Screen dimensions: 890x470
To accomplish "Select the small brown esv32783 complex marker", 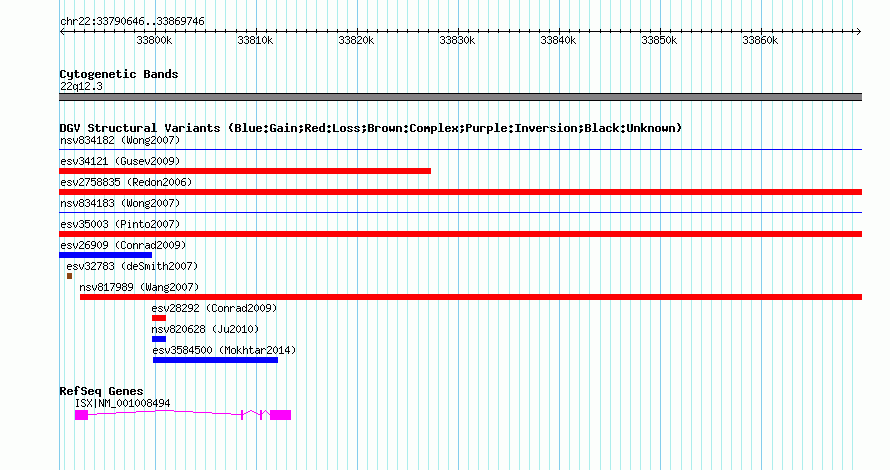I will pos(69,276).
